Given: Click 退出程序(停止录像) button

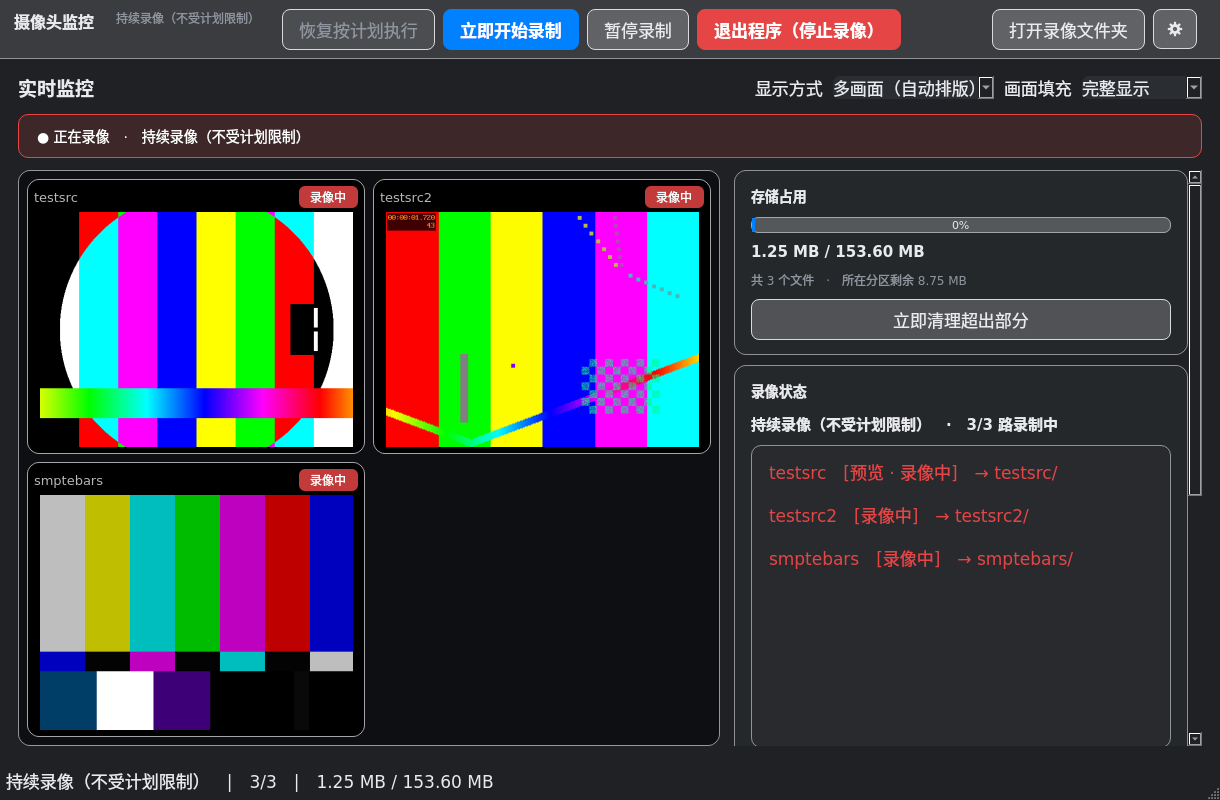Looking at the screenshot, I should pos(799,30).
